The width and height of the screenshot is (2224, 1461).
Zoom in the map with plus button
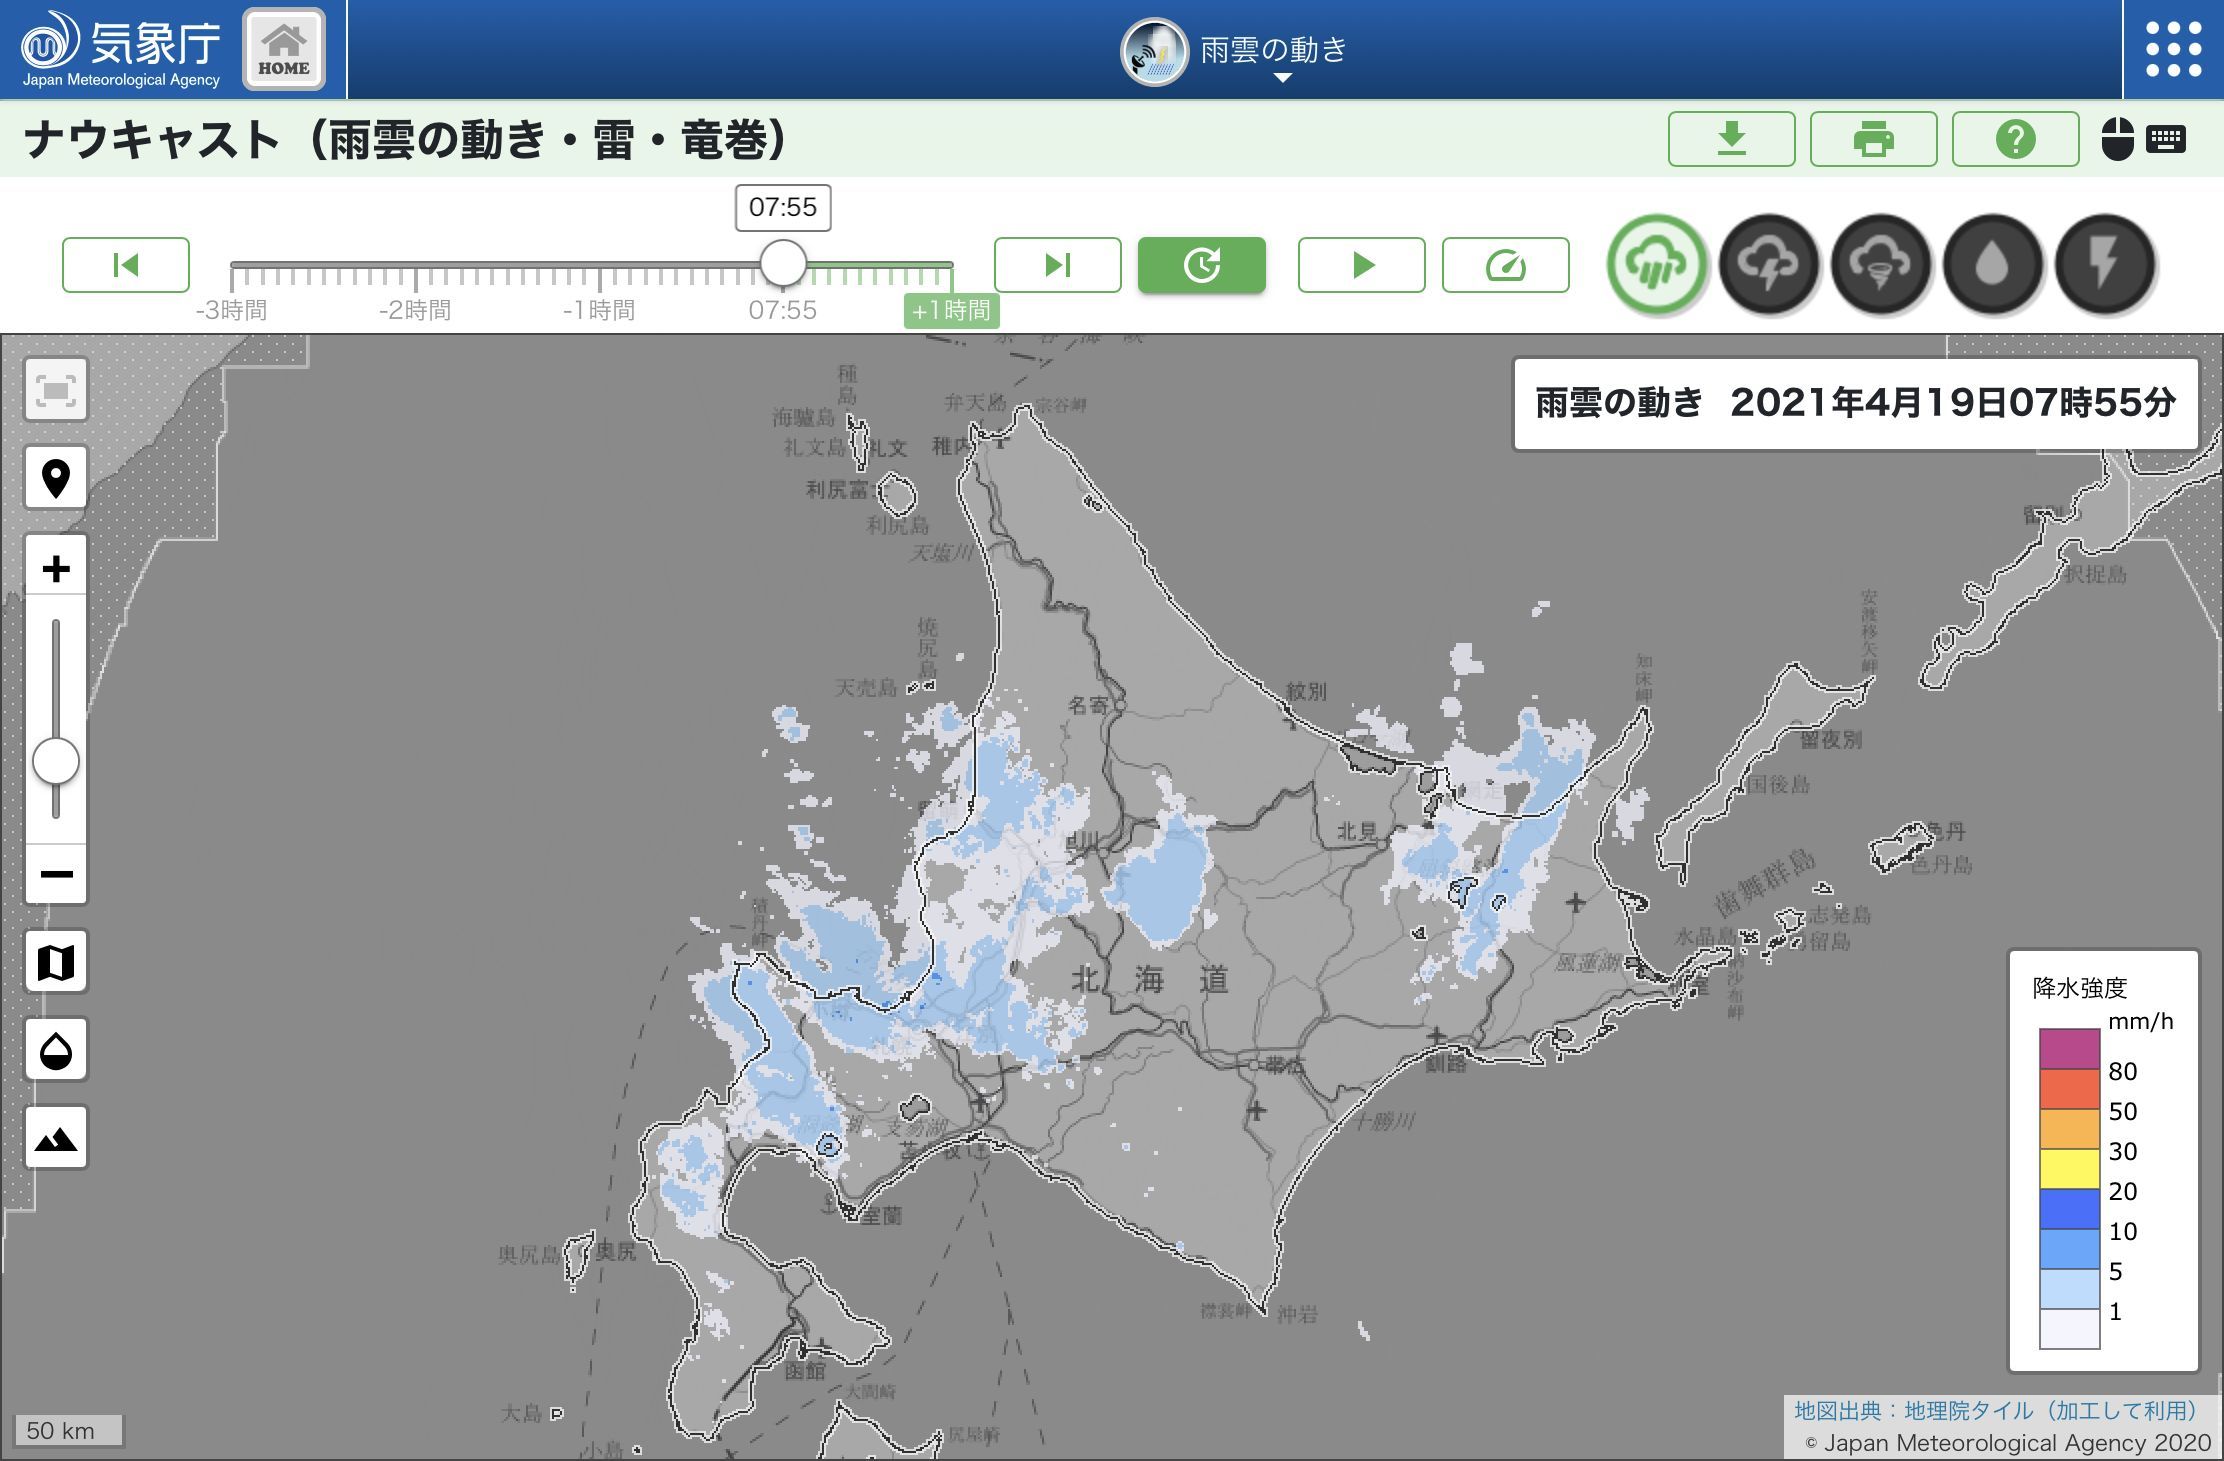pos(56,568)
